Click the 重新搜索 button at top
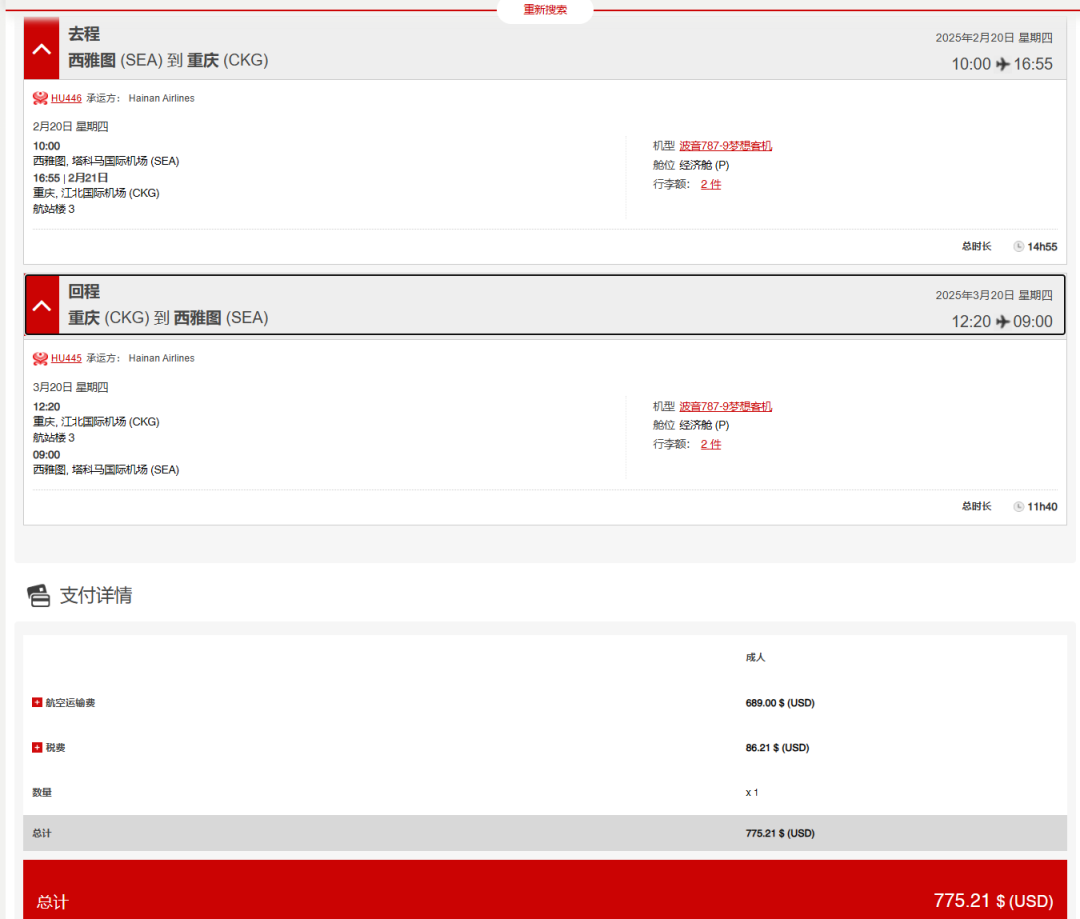This screenshot has width=1080, height=919. [545, 10]
